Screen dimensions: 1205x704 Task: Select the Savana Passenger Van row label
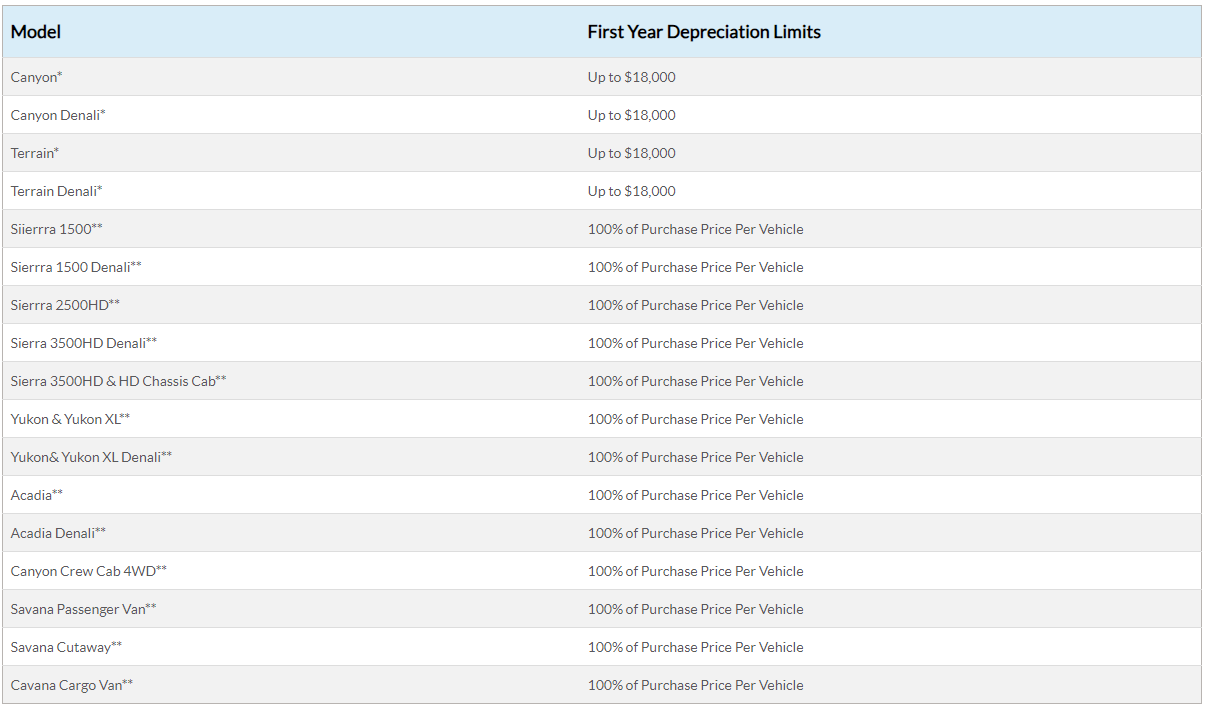[x=84, y=609]
